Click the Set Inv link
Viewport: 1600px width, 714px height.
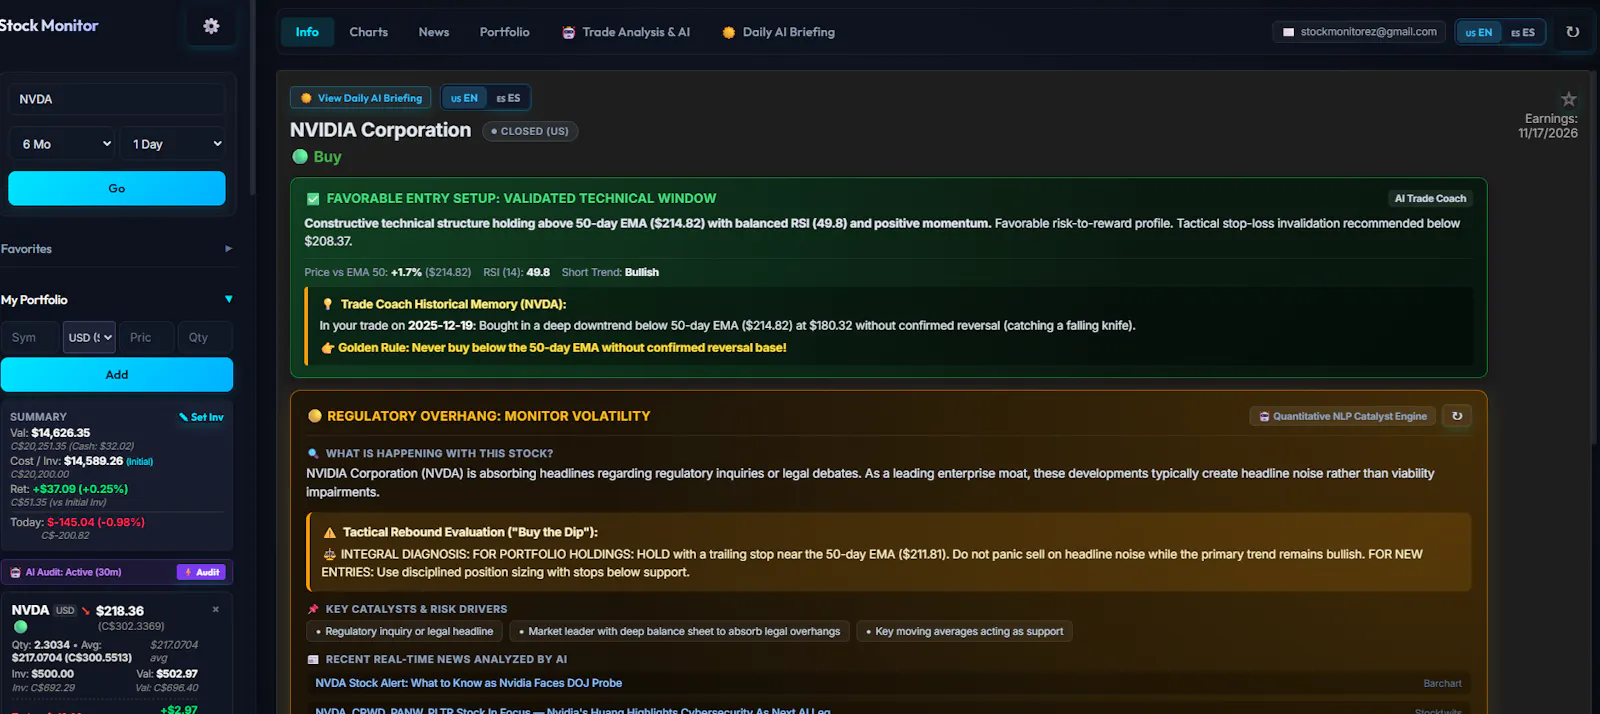click(202, 417)
